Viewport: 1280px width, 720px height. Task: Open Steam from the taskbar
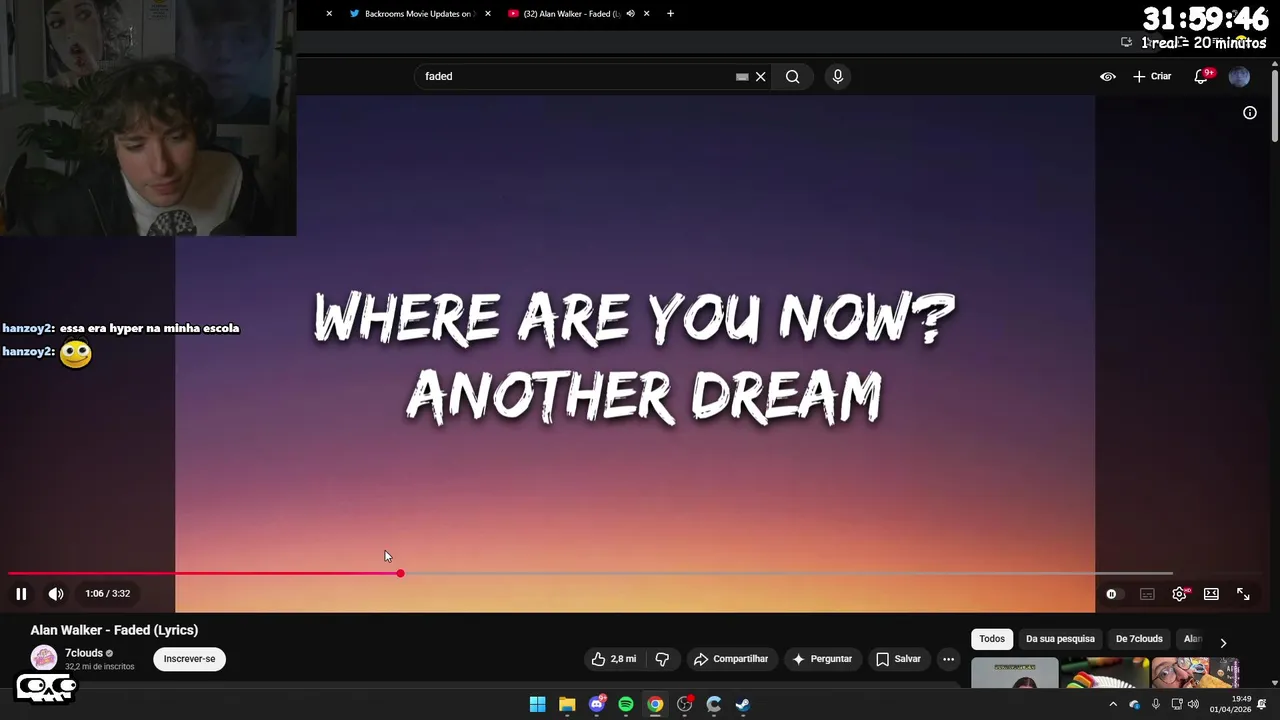tap(743, 704)
